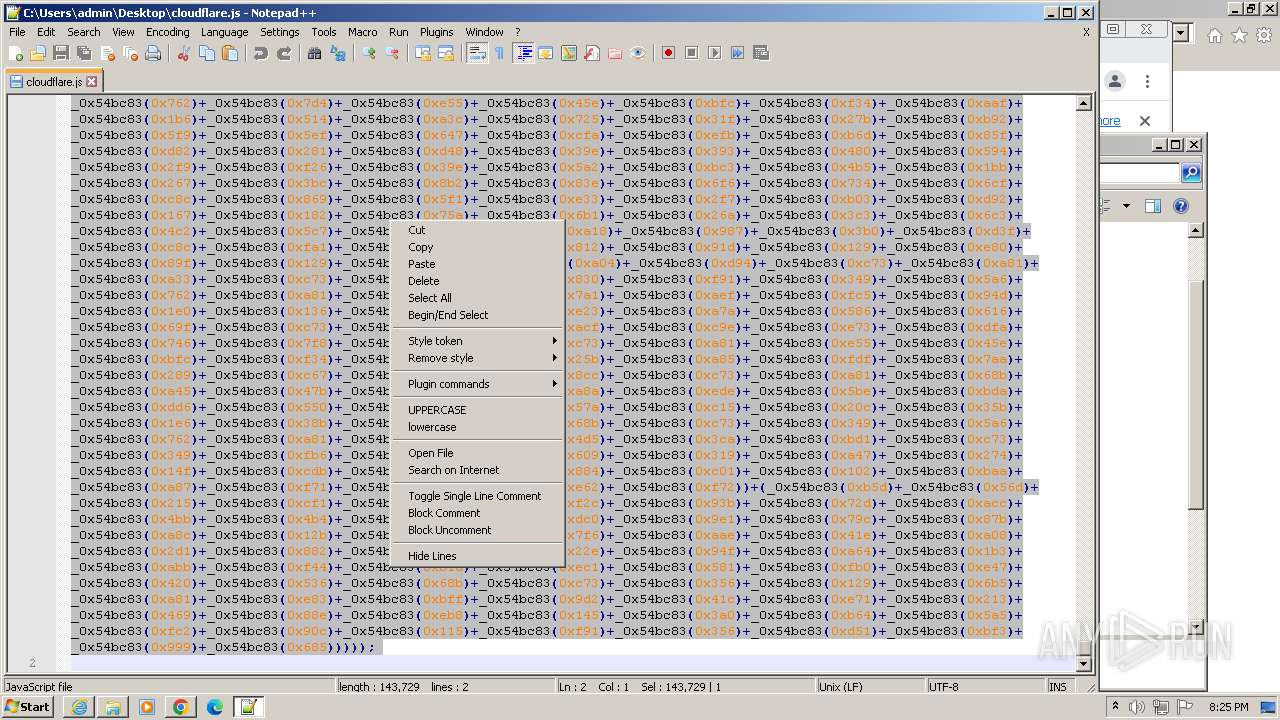This screenshot has width=1280, height=720.
Task: Open Microsoft Edge from the taskbar
Action: [215, 707]
